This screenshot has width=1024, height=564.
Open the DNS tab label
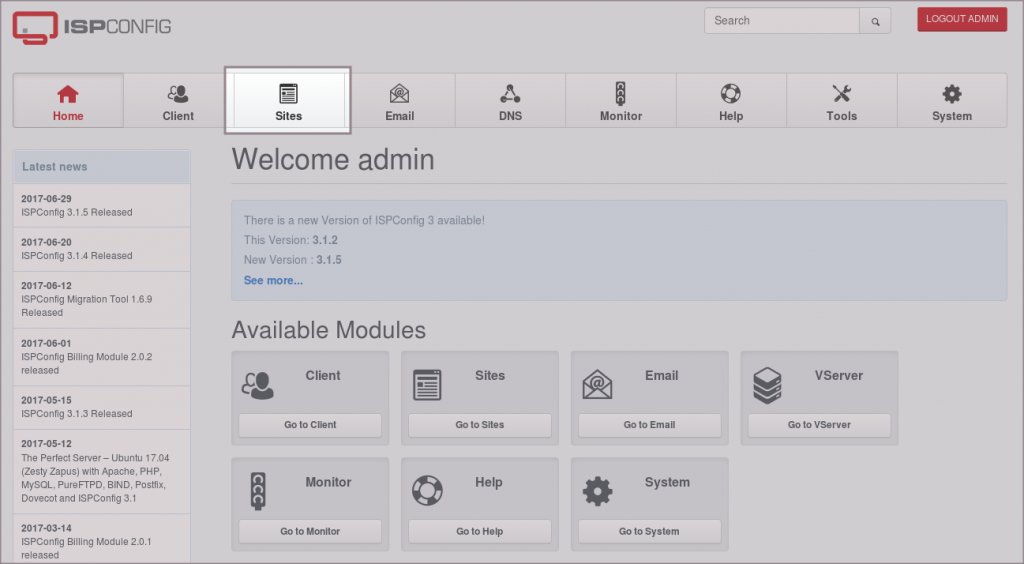[510, 116]
